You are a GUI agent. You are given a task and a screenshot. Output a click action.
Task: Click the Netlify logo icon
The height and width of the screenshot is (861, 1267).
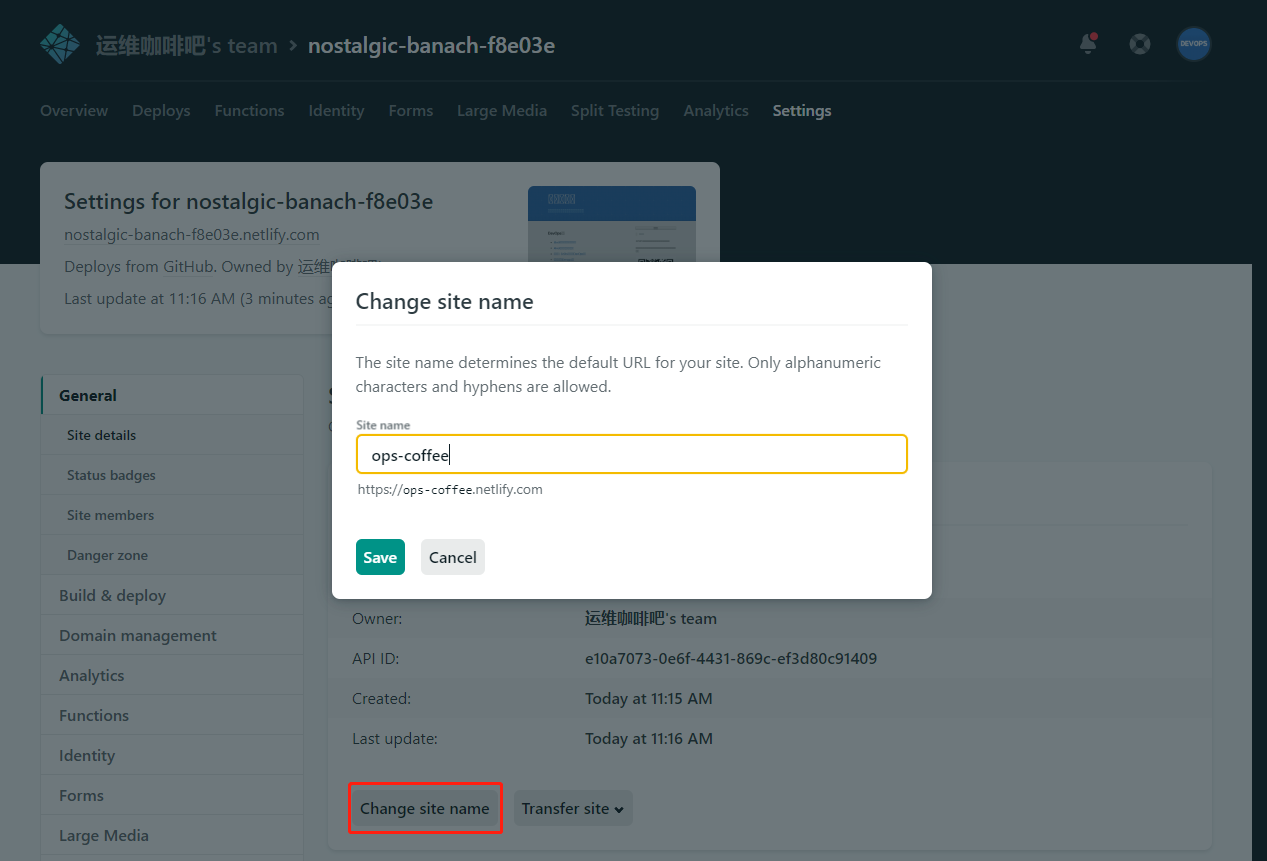click(x=59, y=45)
